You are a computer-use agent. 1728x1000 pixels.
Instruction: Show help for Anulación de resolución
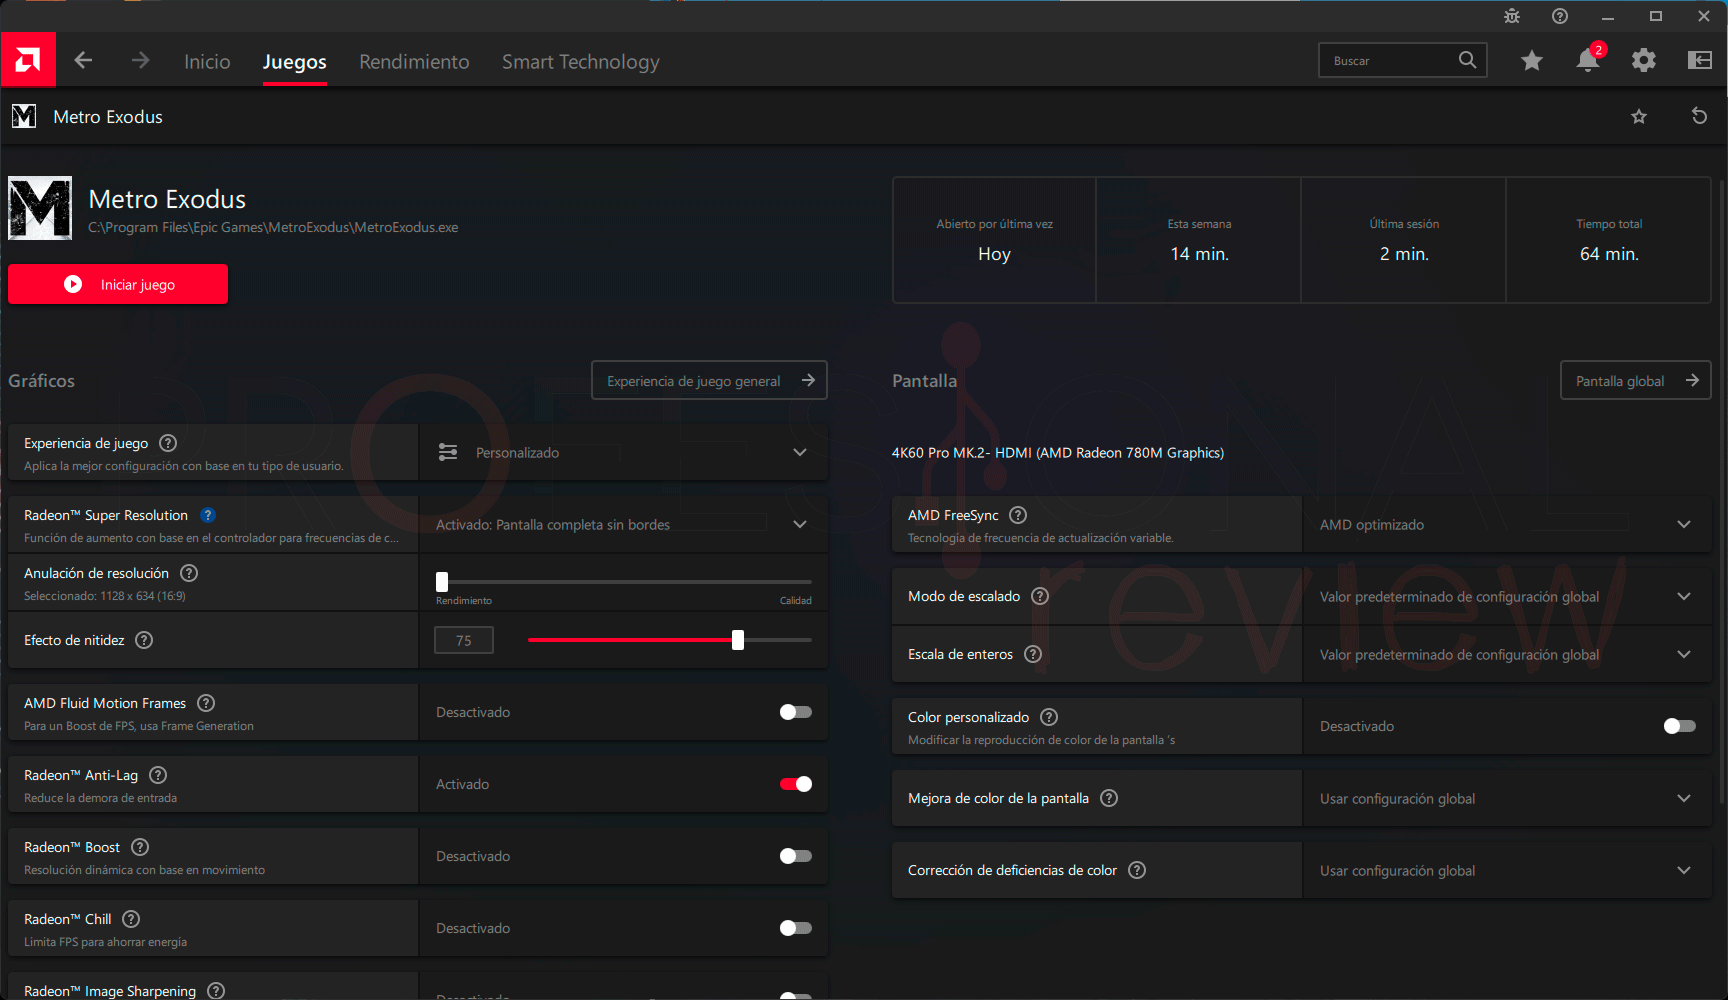coord(189,573)
